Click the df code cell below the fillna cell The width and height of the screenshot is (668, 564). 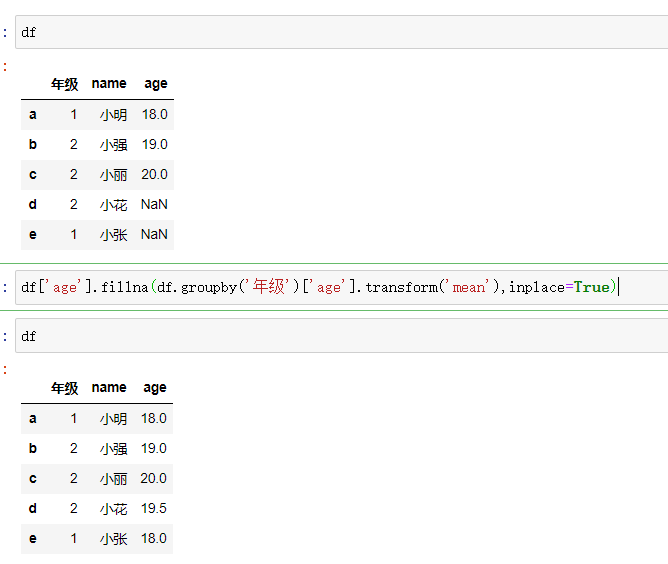pyautogui.click(x=342, y=336)
